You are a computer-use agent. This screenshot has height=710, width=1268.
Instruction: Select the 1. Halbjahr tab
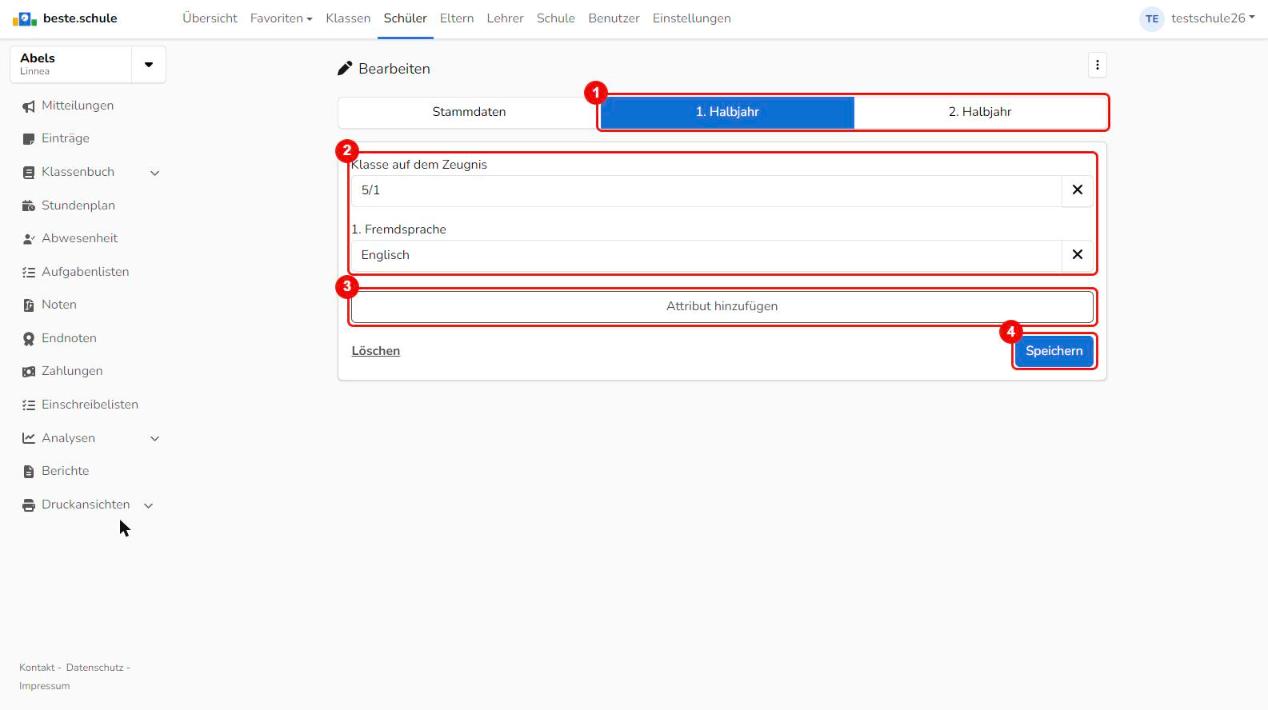click(727, 112)
